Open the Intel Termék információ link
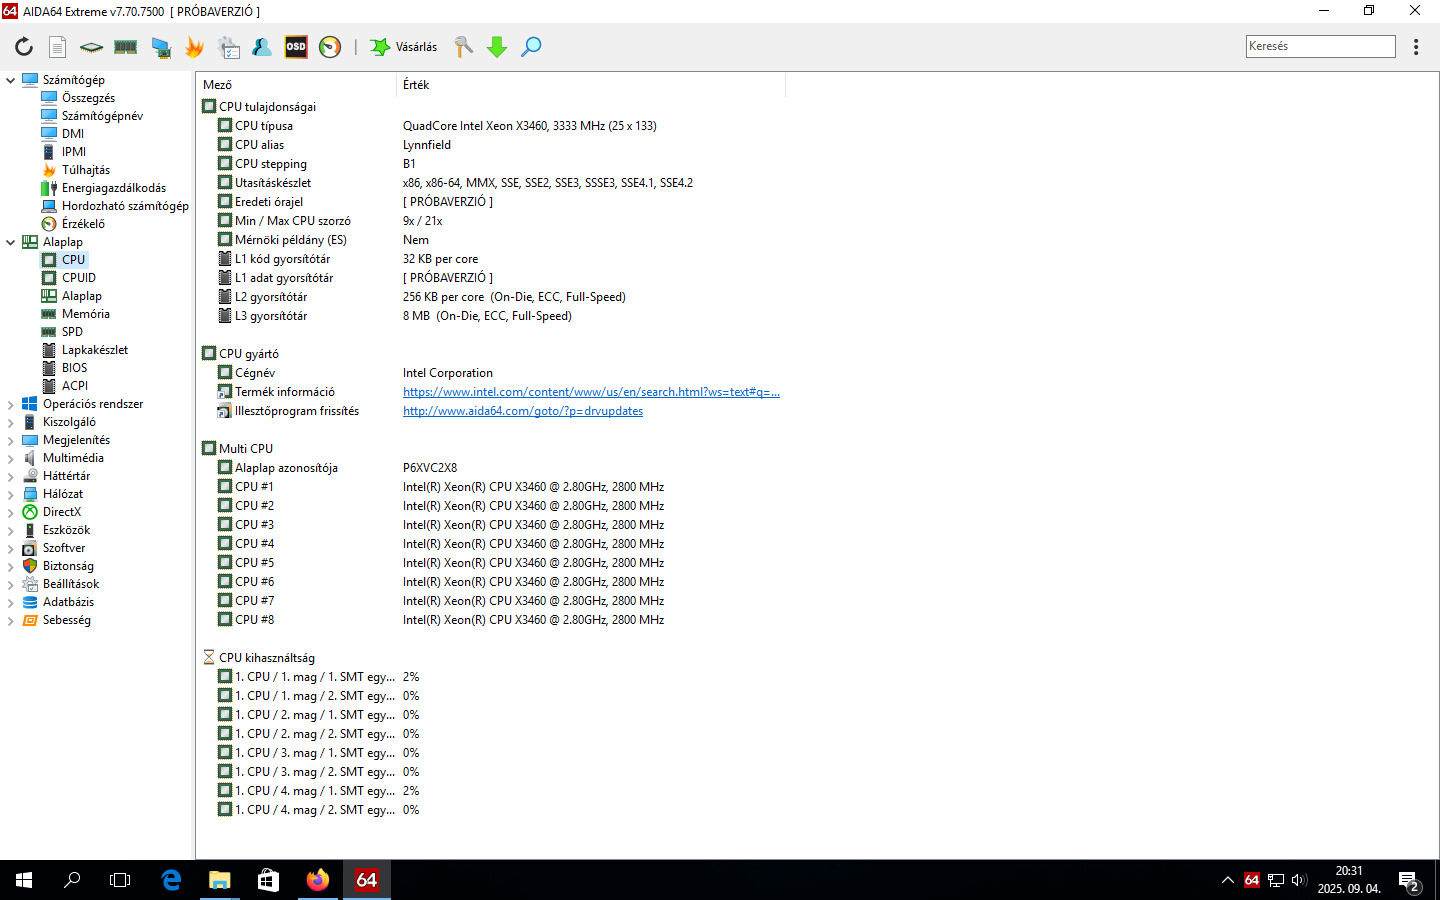1440x900 pixels. click(591, 392)
